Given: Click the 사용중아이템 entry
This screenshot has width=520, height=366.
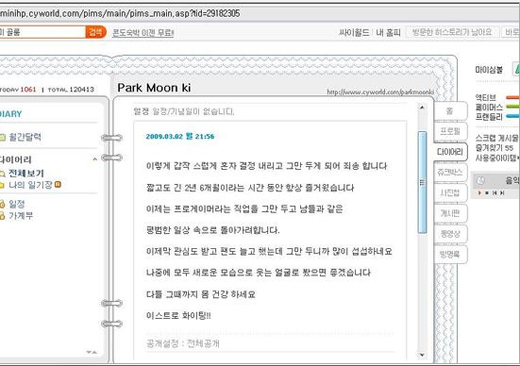Looking at the screenshot, I should (497, 157).
